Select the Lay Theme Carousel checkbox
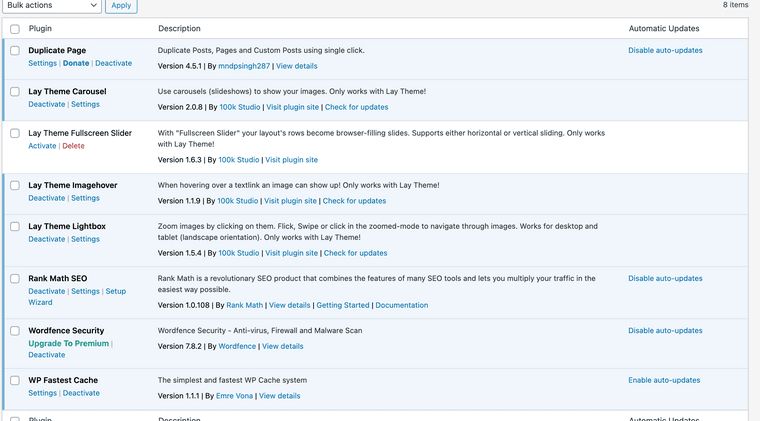The image size is (760, 421). pyautogui.click(x=14, y=91)
